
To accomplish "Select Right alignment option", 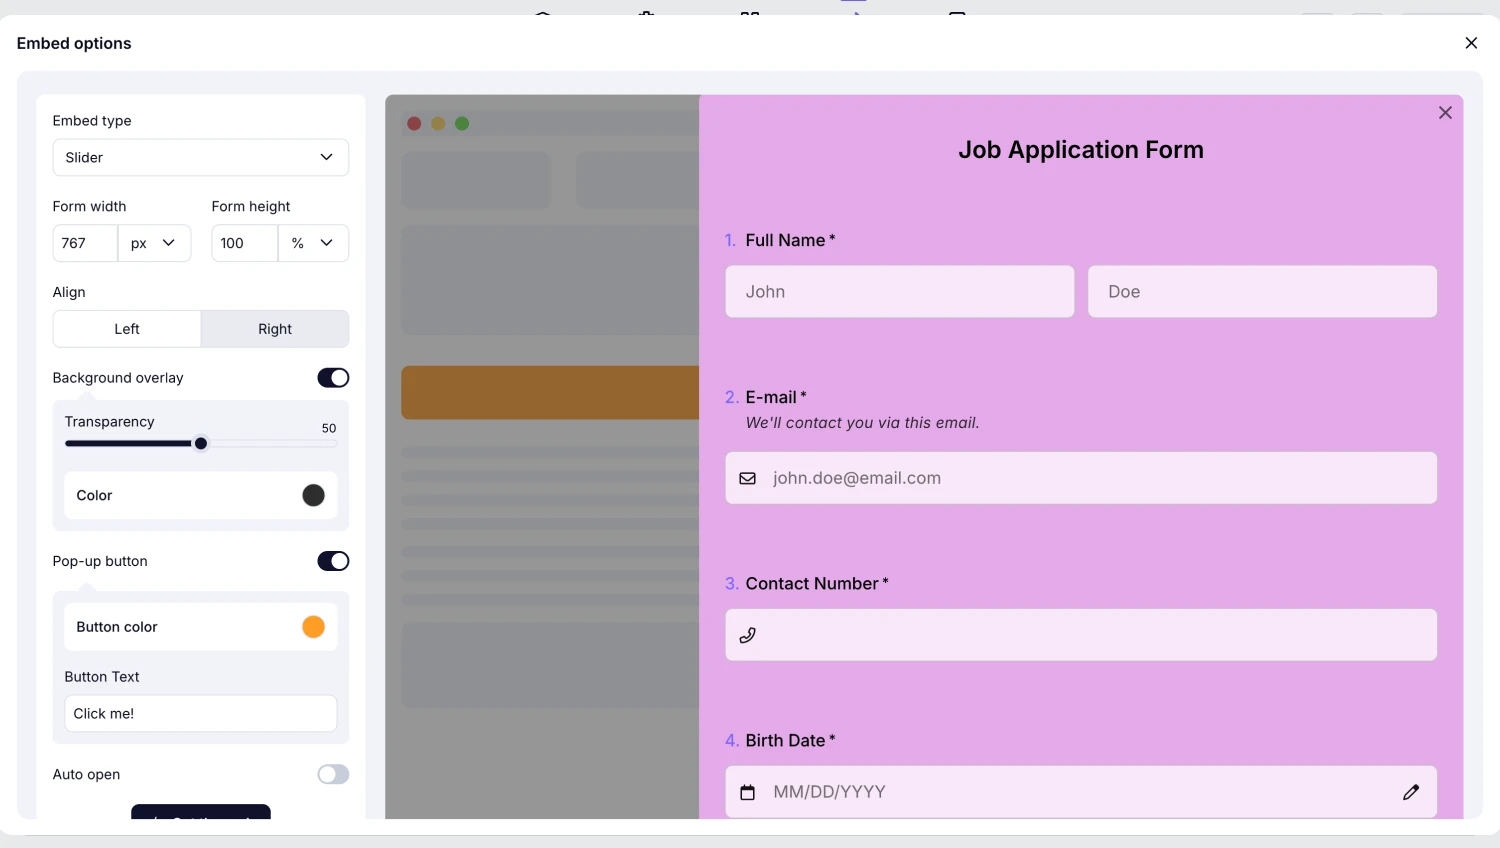I will tap(275, 329).
